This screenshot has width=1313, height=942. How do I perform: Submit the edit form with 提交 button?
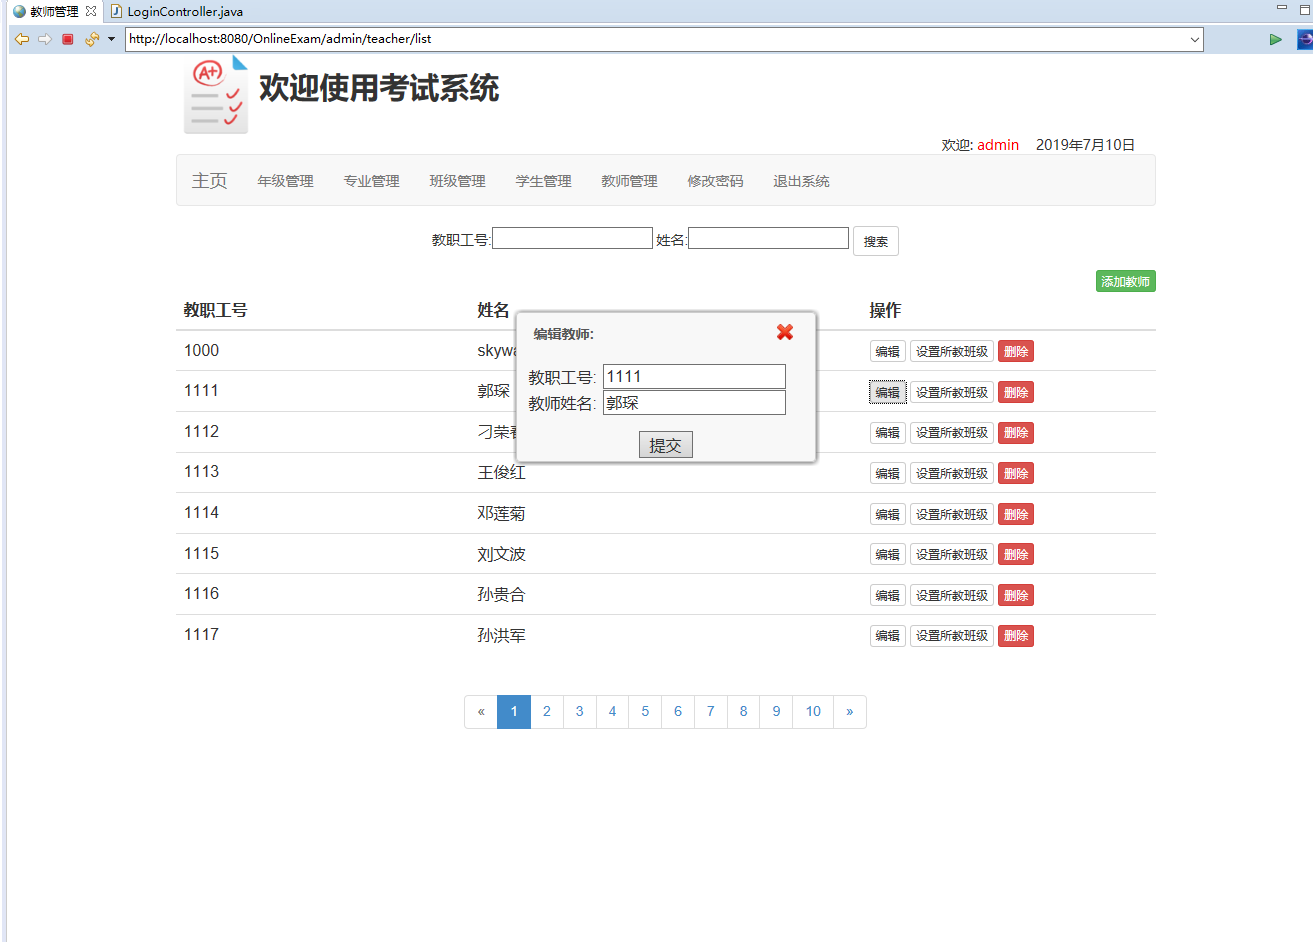[665, 445]
